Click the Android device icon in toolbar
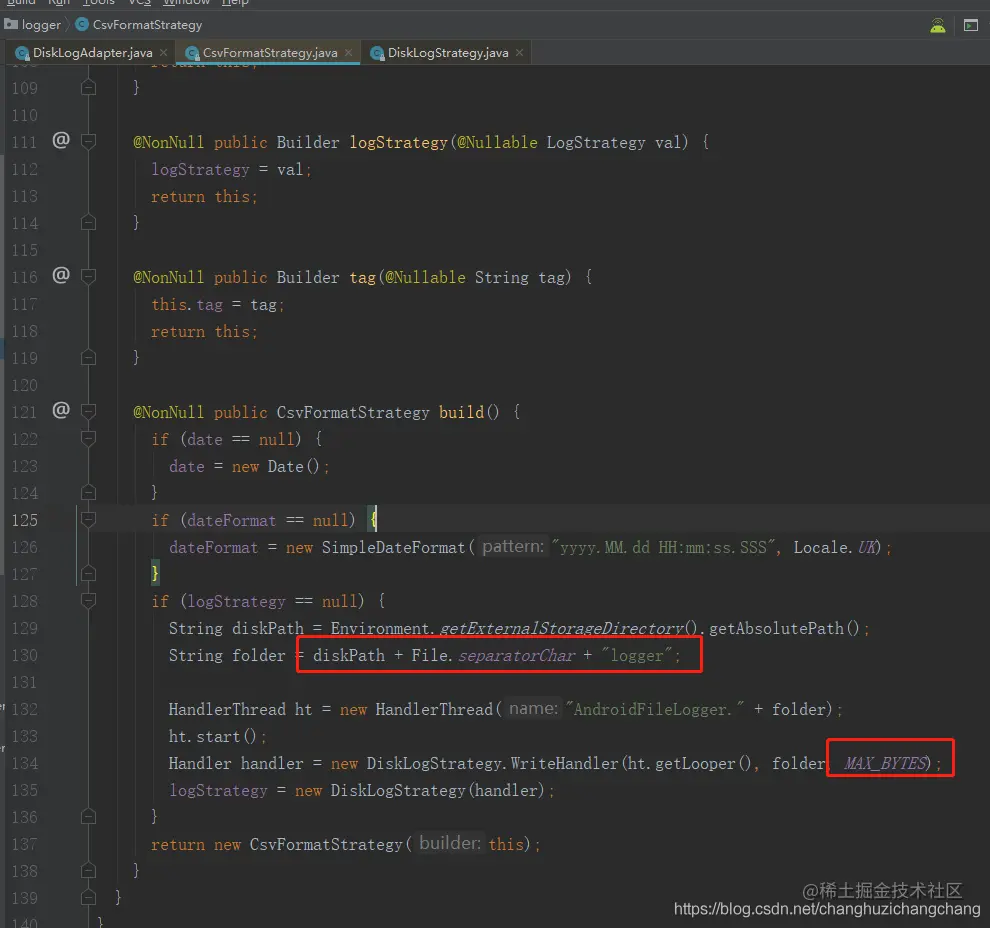 point(938,26)
